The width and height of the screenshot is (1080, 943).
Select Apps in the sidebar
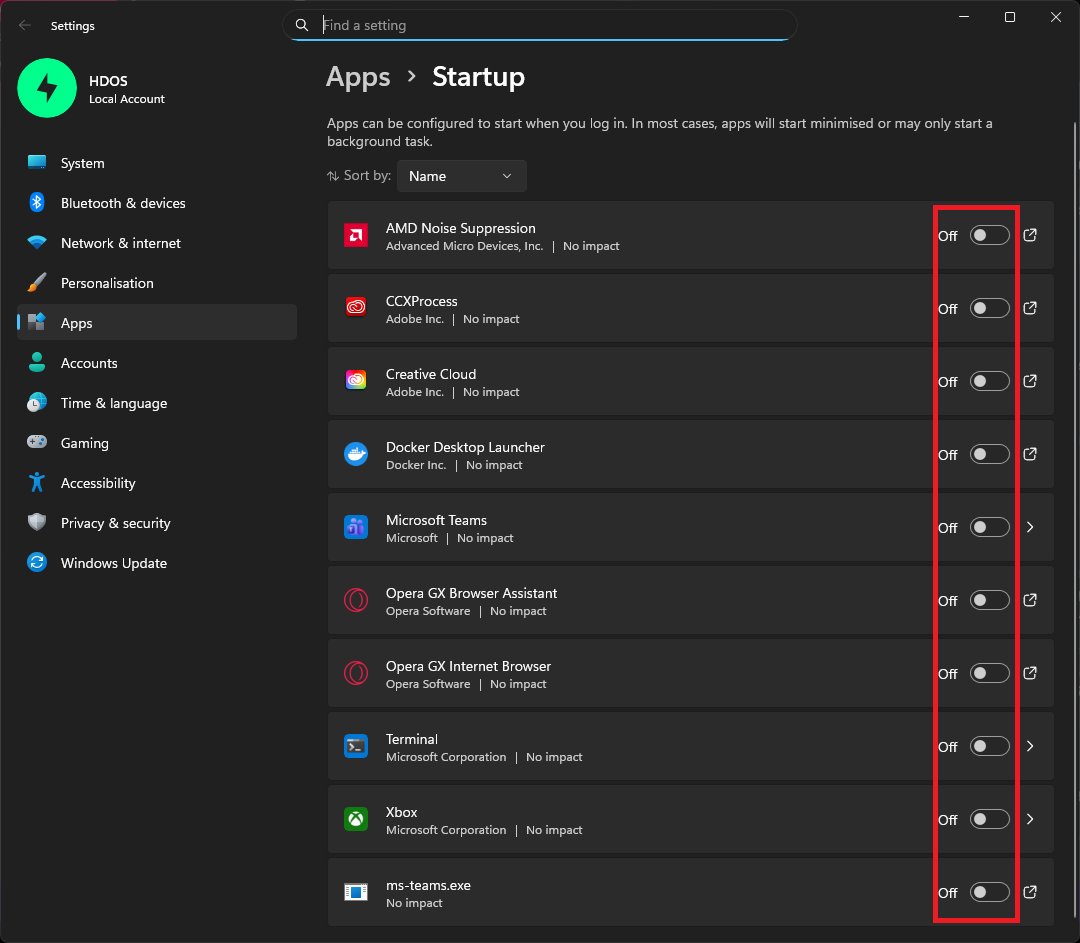coord(157,322)
